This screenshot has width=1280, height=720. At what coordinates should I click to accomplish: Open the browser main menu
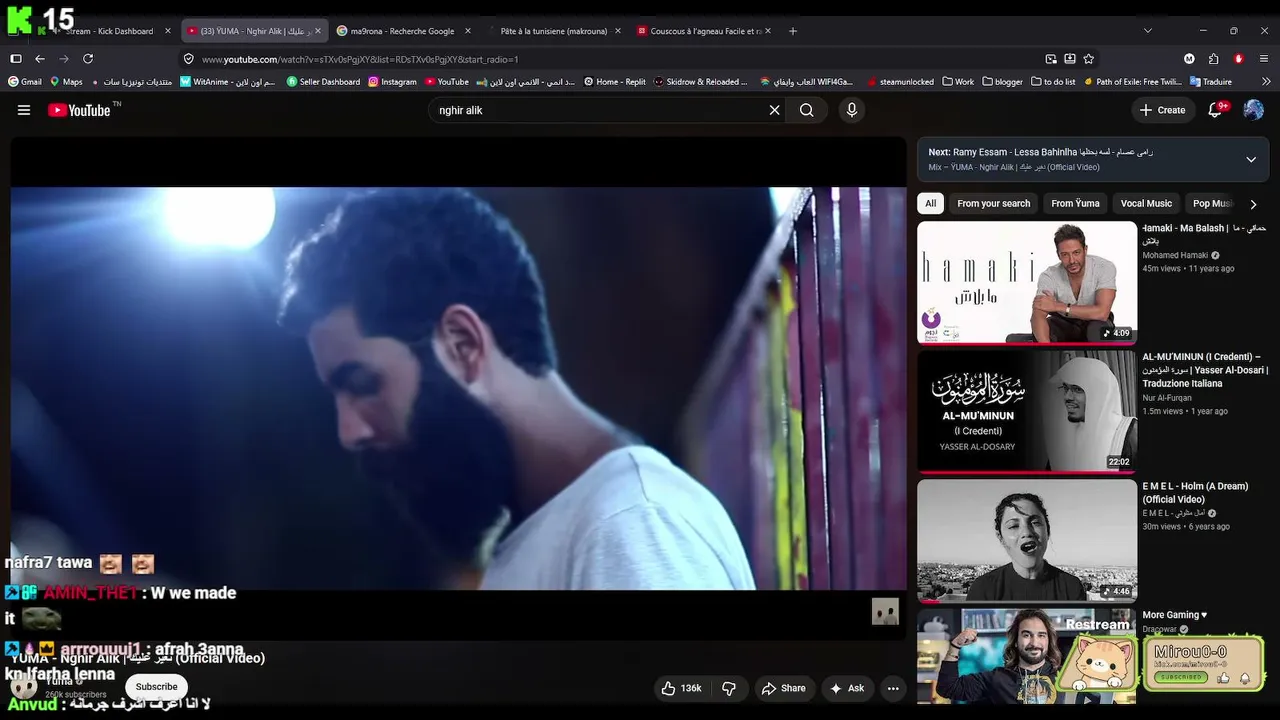pos(1264,59)
